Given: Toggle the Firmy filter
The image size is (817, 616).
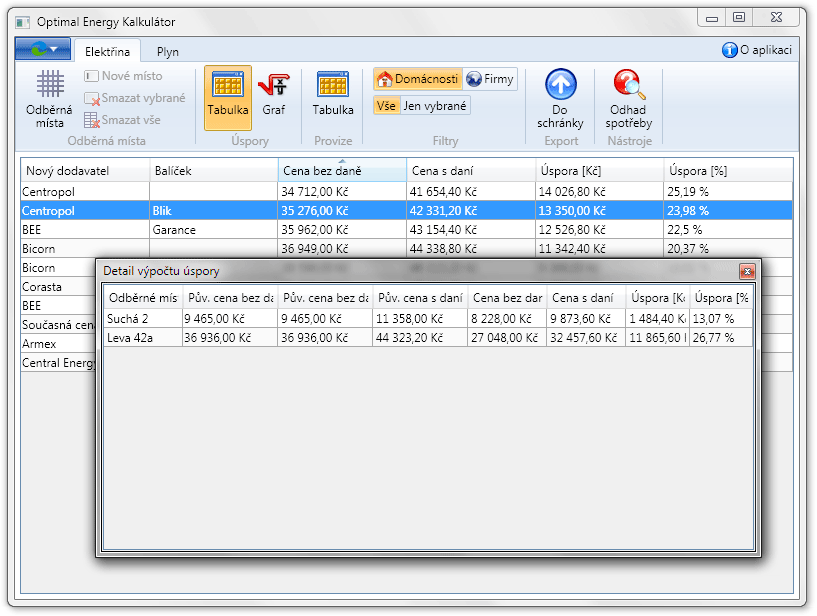Looking at the screenshot, I should click(490, 79).
